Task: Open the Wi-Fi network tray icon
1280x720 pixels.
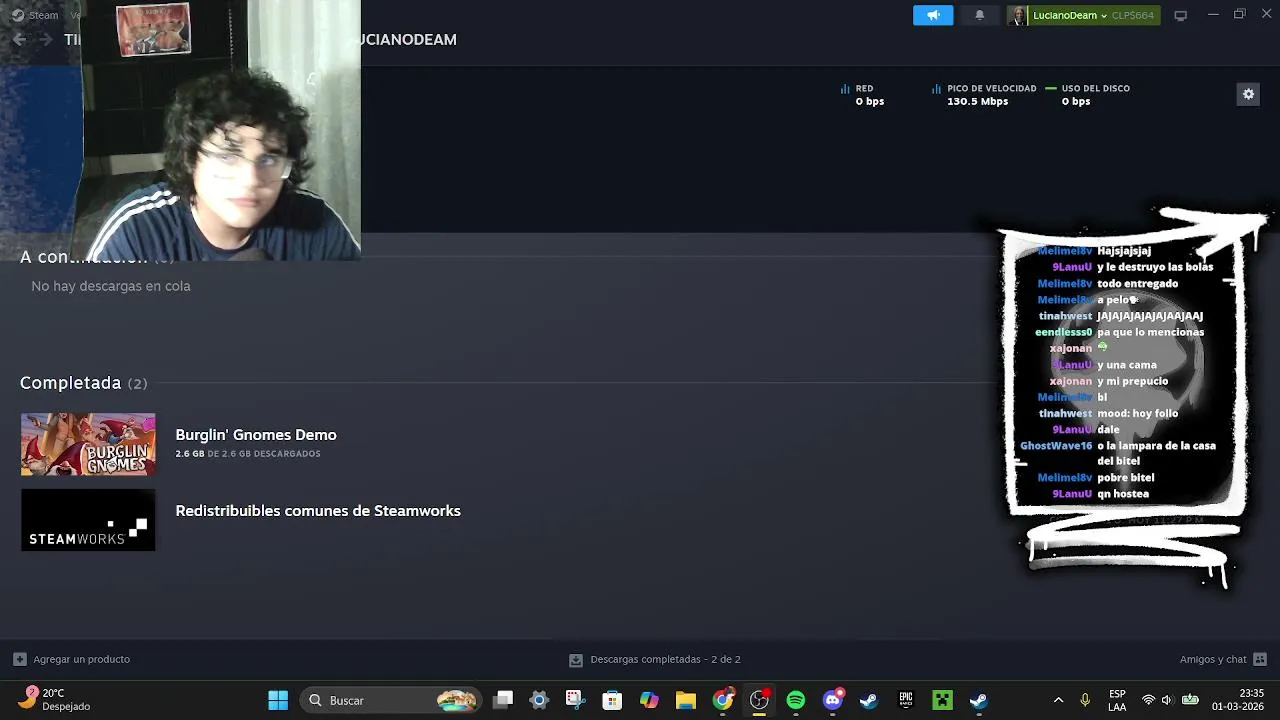Action: tap(1148, 700)
